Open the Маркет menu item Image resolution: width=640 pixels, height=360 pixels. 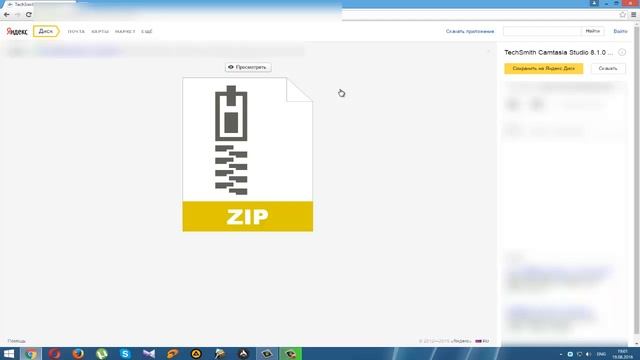tap(125, 31)
